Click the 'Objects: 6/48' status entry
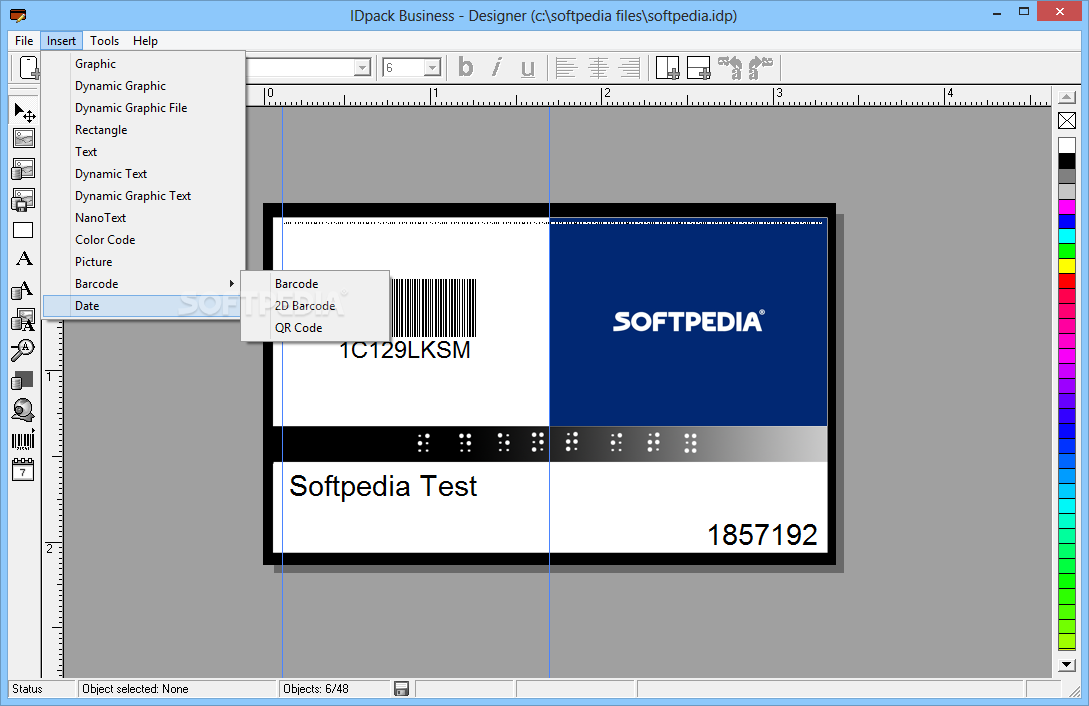 pos(316,689)
